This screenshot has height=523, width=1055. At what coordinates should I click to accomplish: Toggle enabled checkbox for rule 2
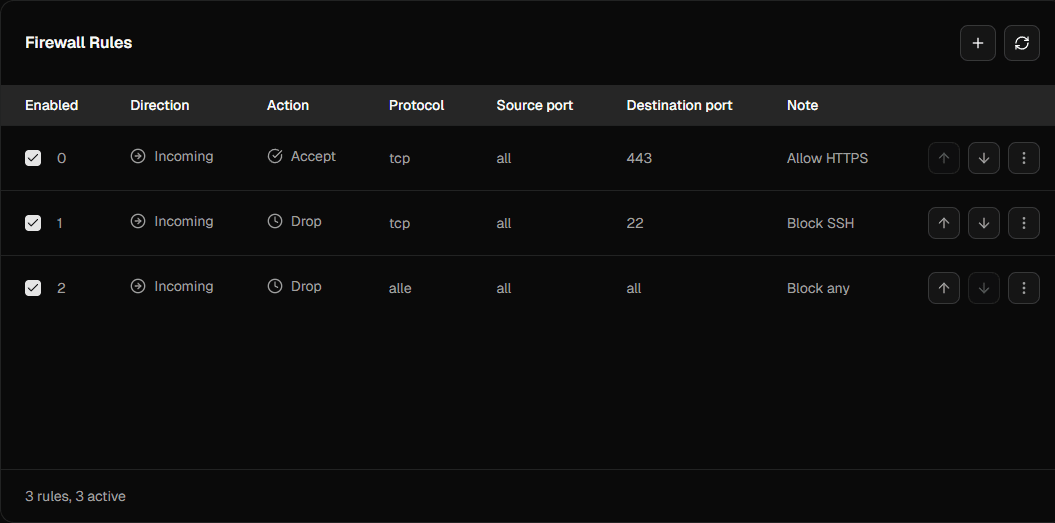[33, 288]
